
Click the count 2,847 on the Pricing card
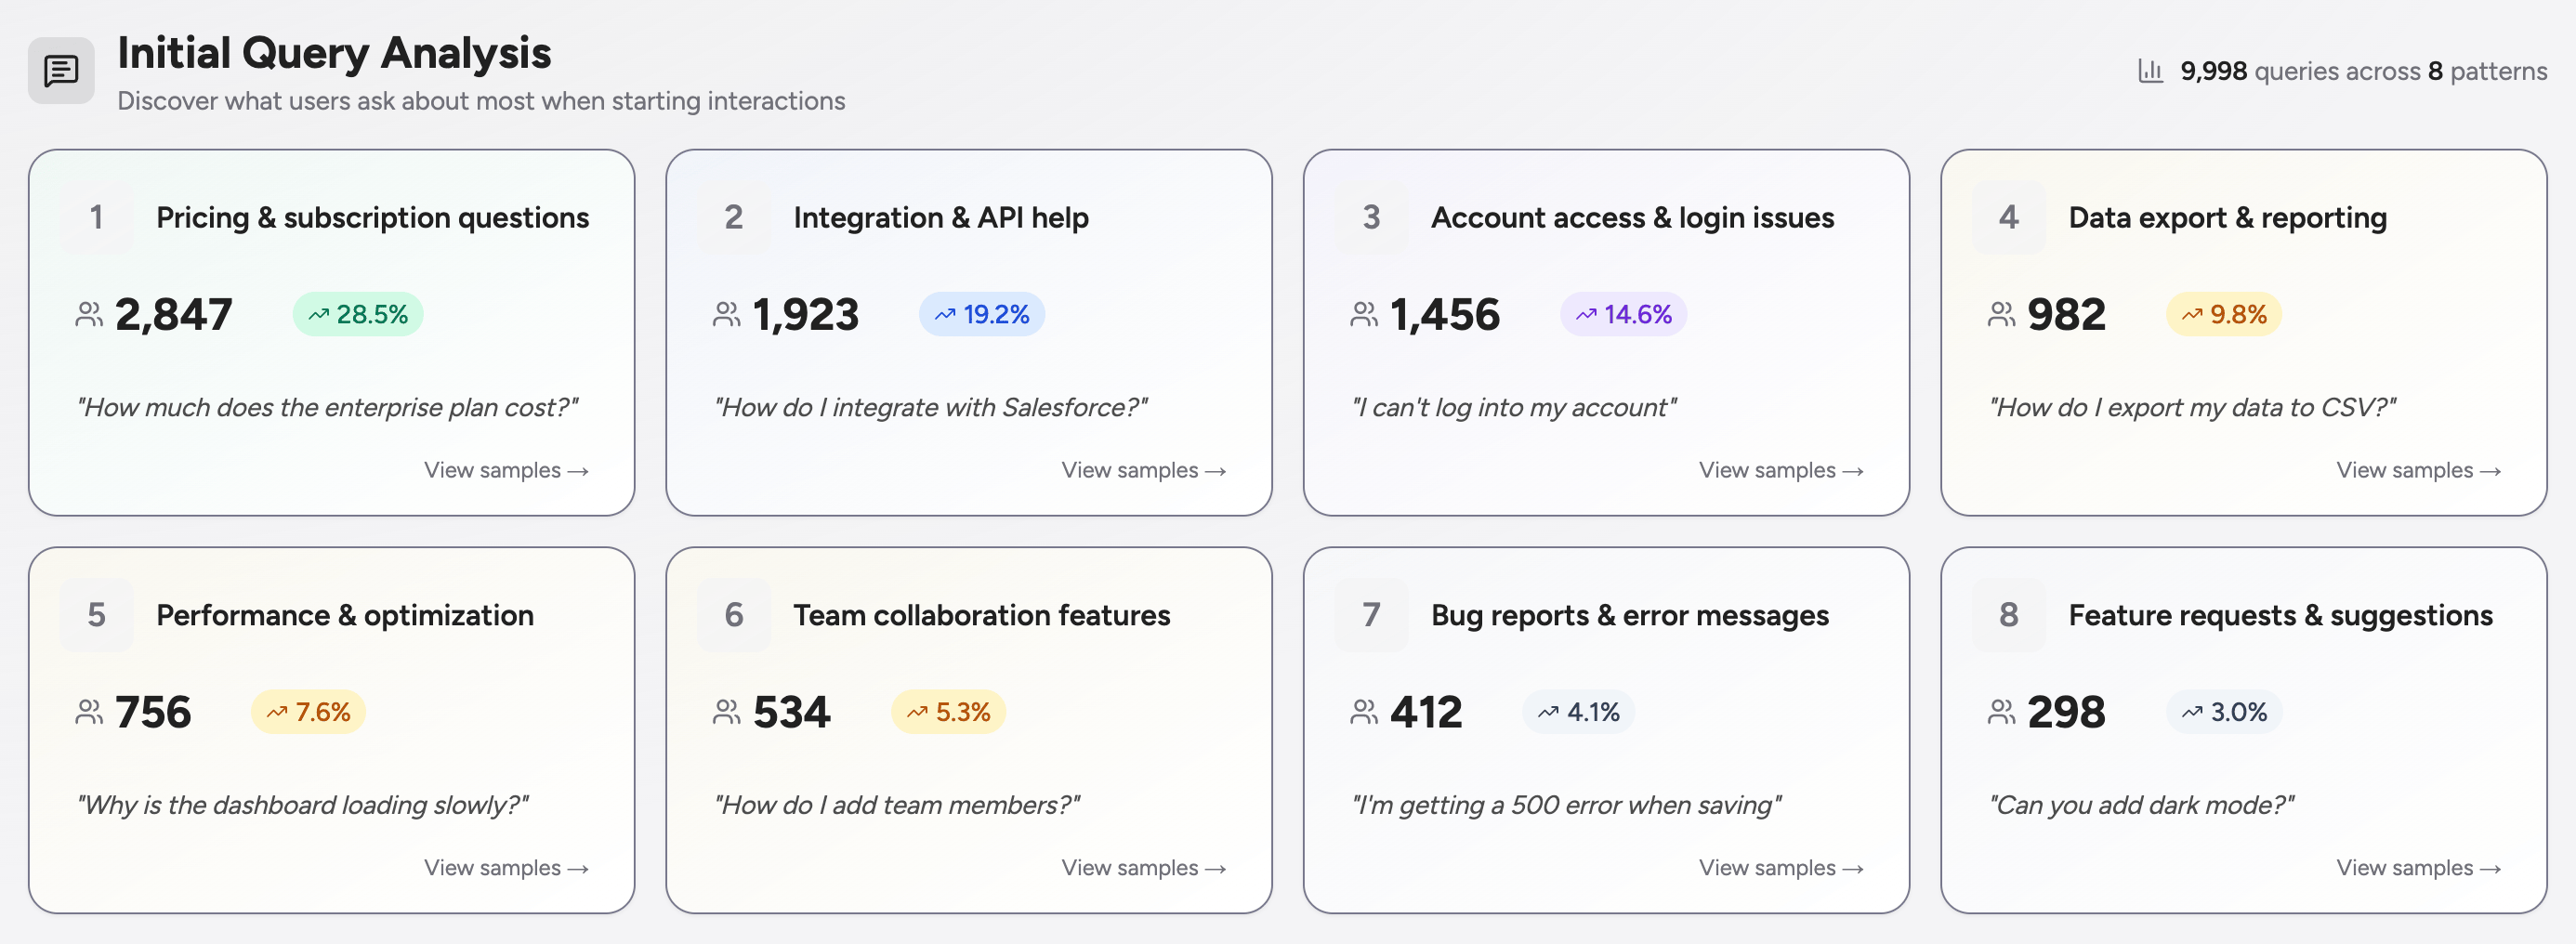point(174,315)
